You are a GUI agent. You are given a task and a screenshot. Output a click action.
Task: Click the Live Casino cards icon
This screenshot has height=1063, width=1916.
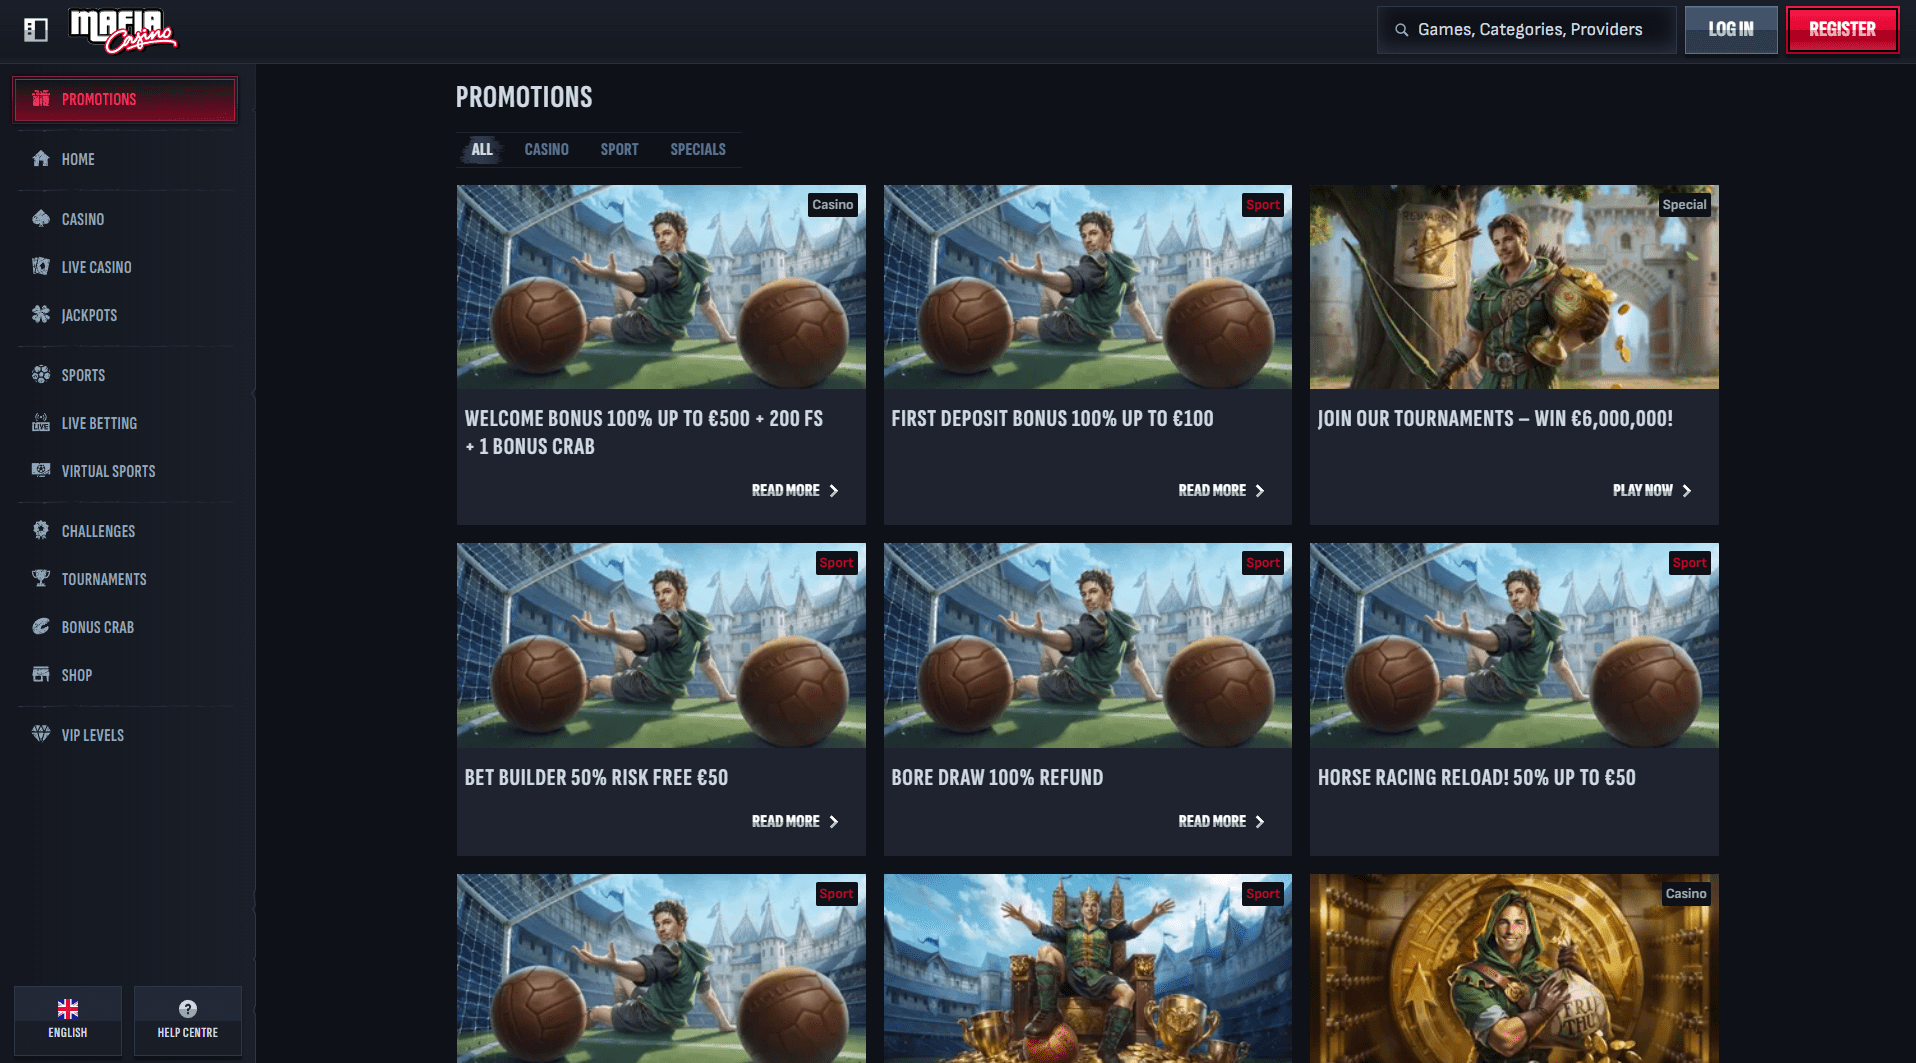coord(41,266)
